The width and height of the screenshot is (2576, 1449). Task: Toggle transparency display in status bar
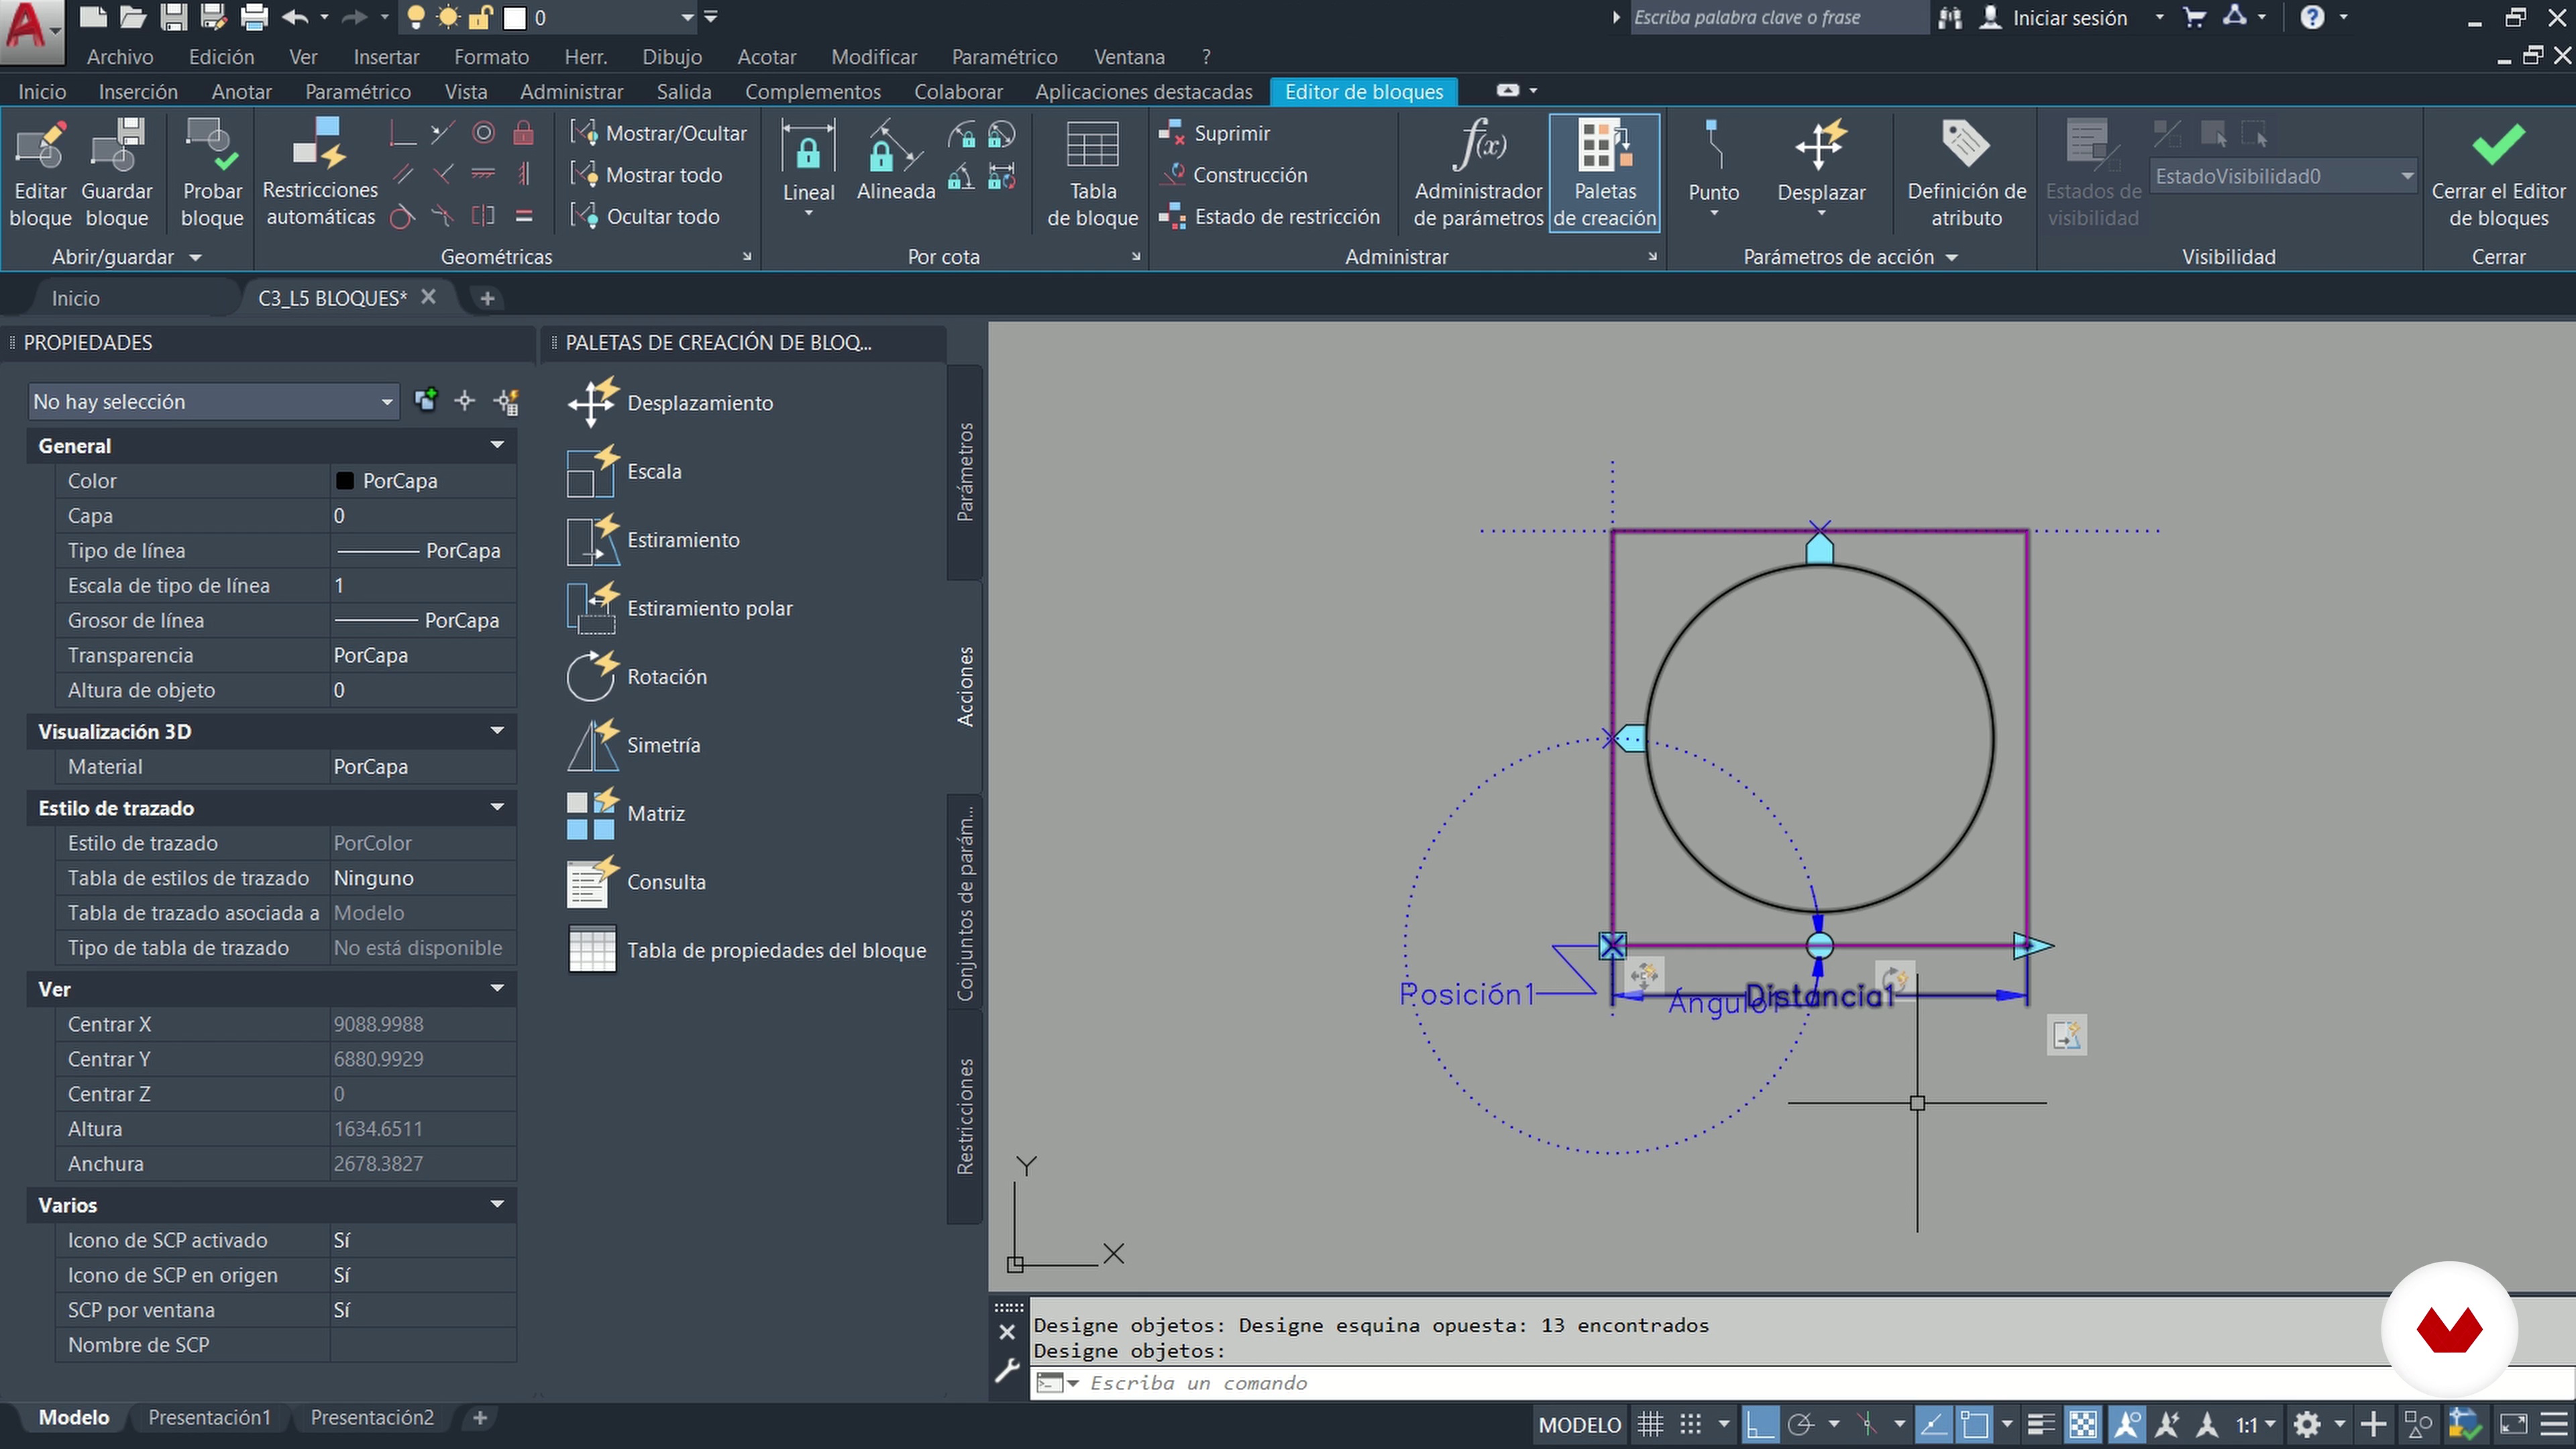point(2083,1424)
